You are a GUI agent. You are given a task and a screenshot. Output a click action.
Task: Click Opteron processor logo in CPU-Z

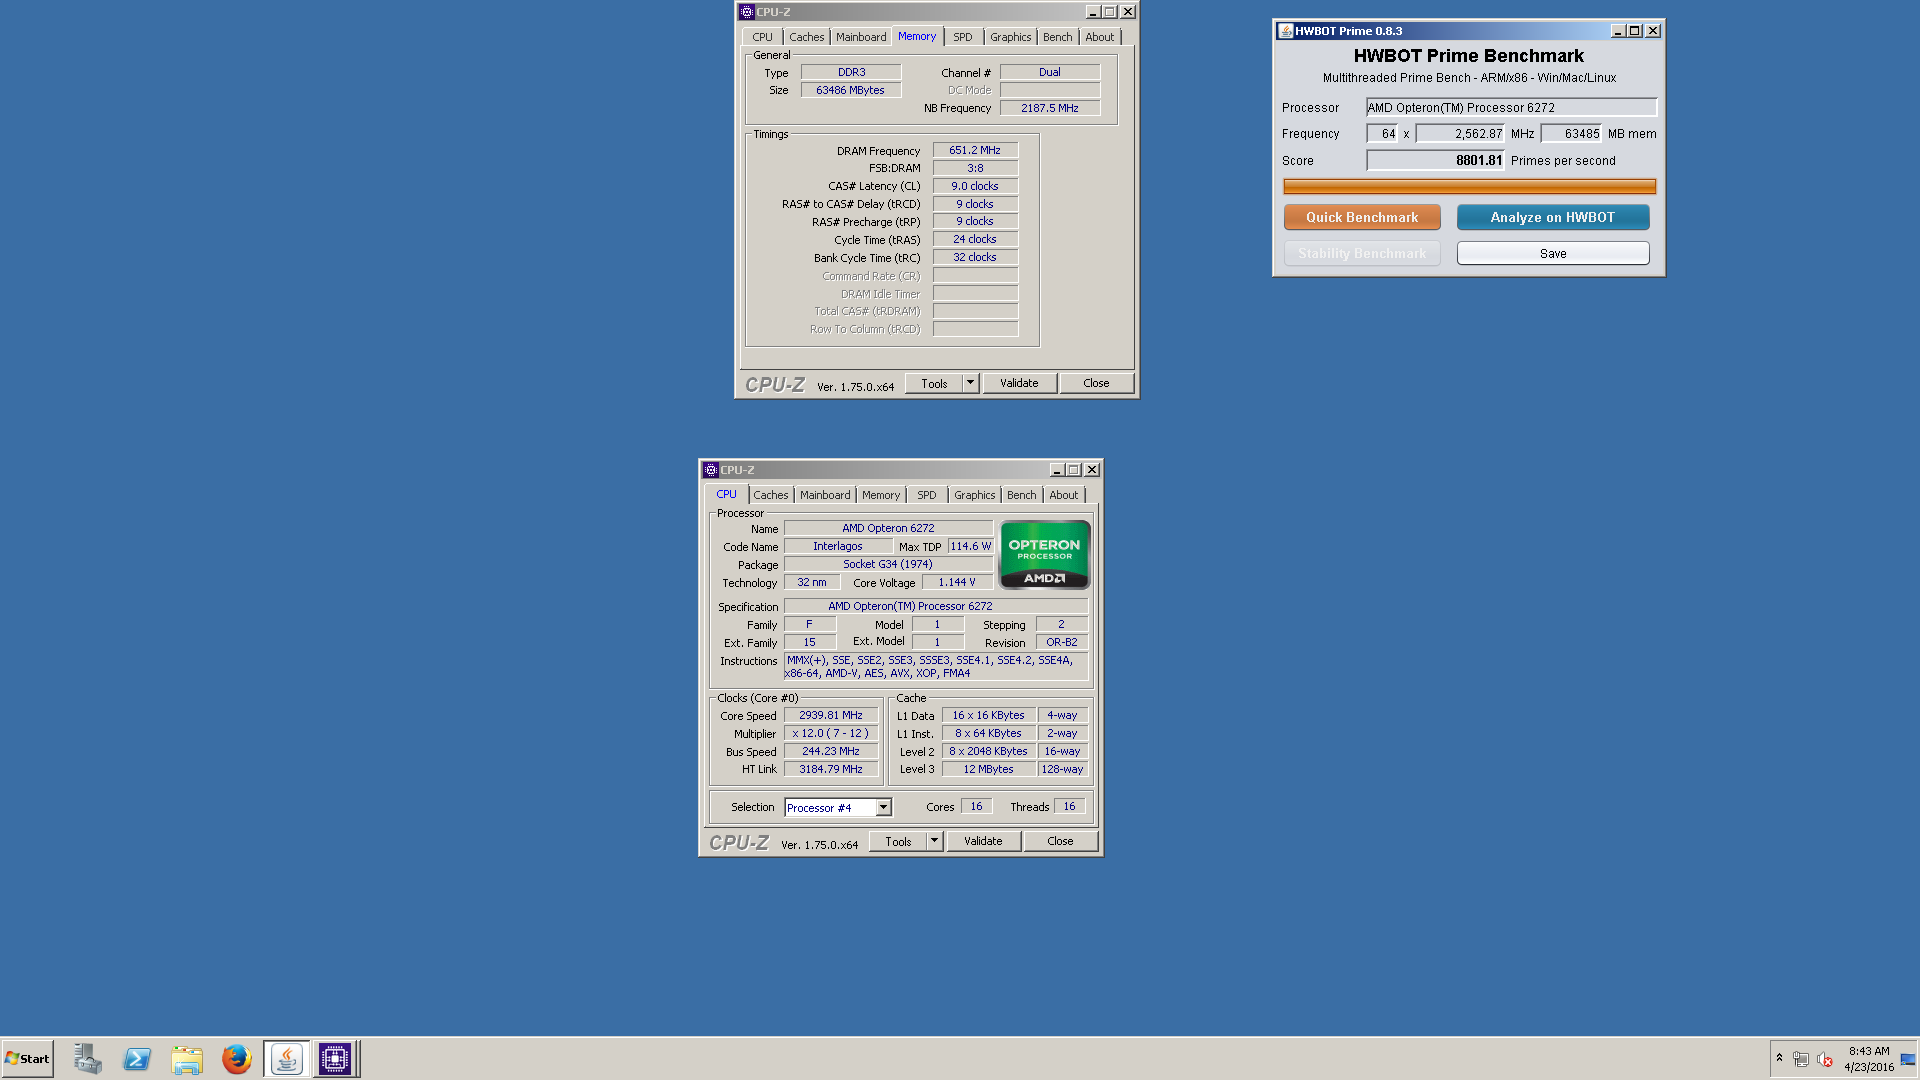1044,555
